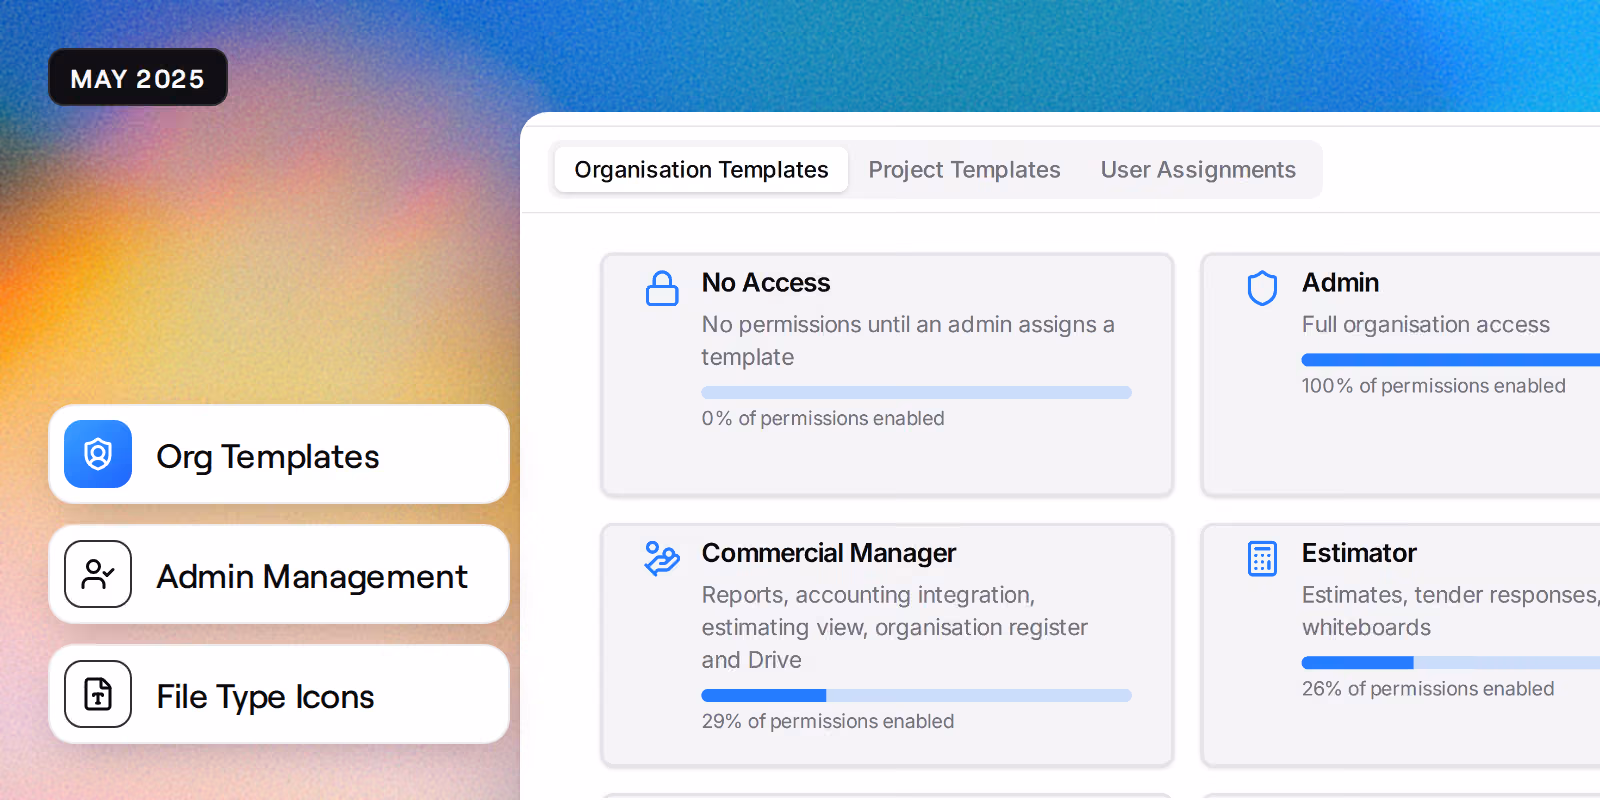The width and height of the screenshot is (1600, 800).
Task: Click "No permissions until an admin assigns" description
Action: [x=908, y=341]
